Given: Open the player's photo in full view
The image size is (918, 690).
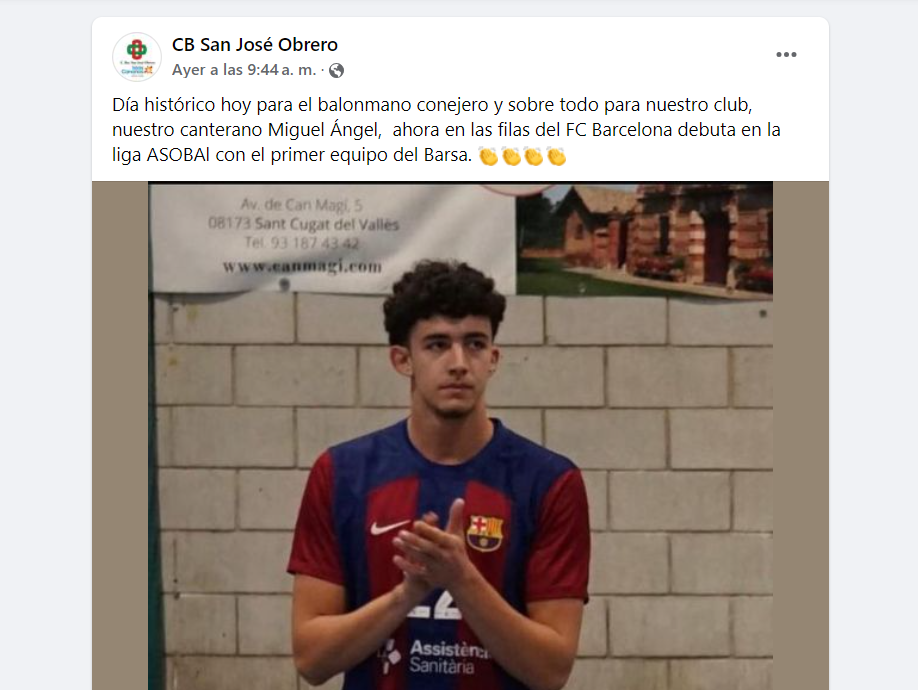Looking at the screenshot, I should (460, 435).
